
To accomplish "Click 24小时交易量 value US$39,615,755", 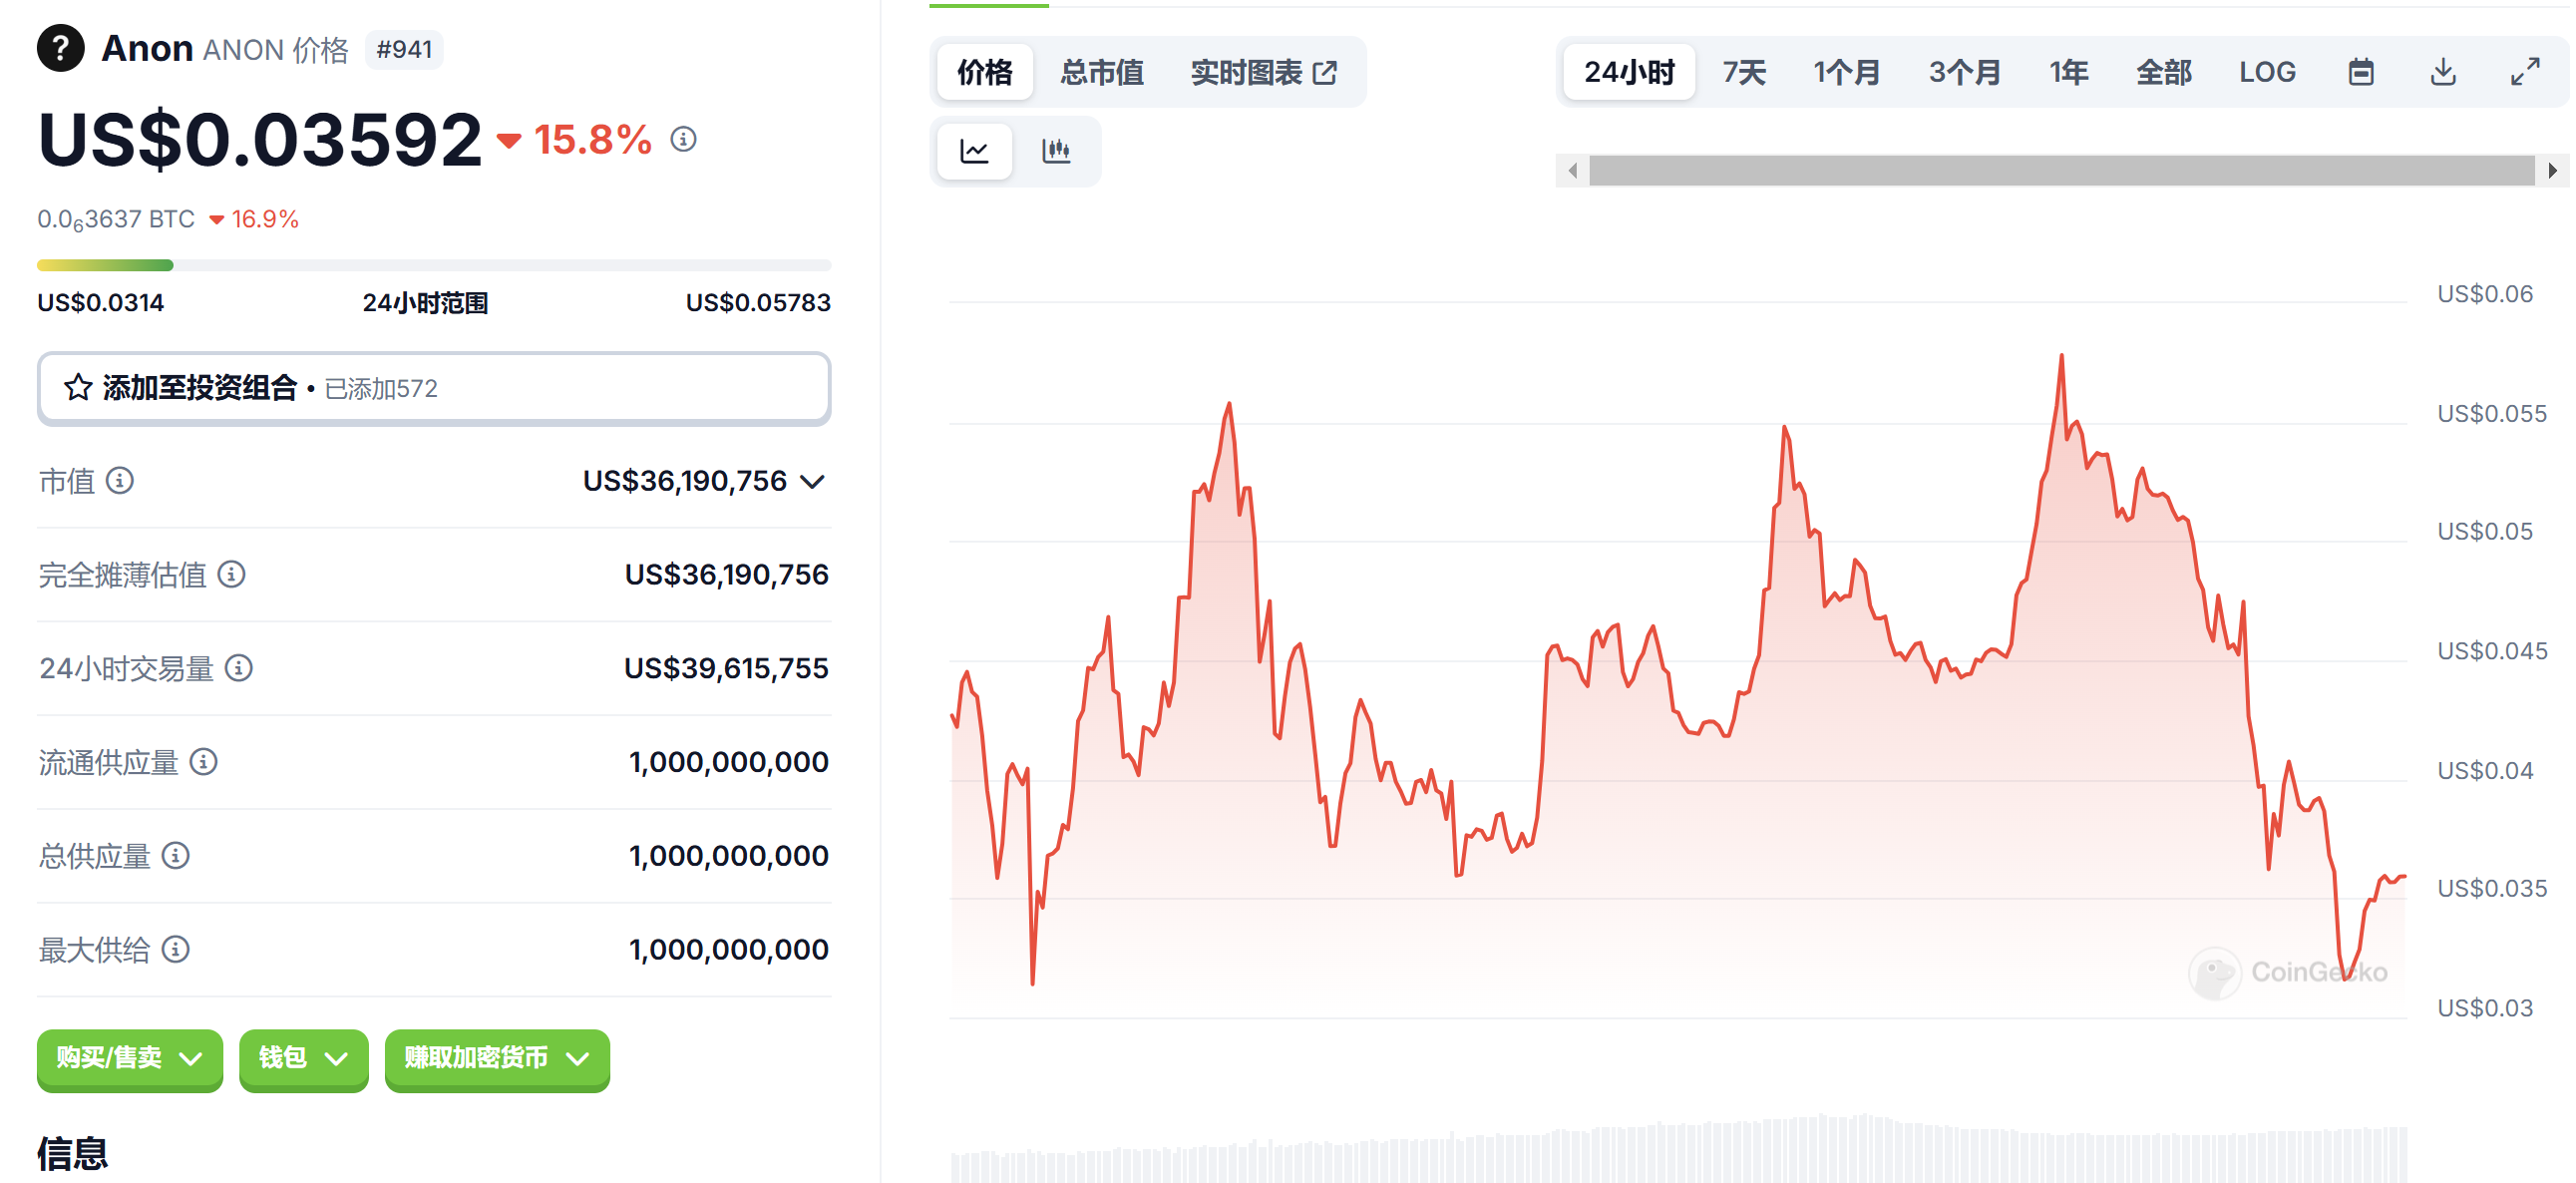I will [726, 668].
